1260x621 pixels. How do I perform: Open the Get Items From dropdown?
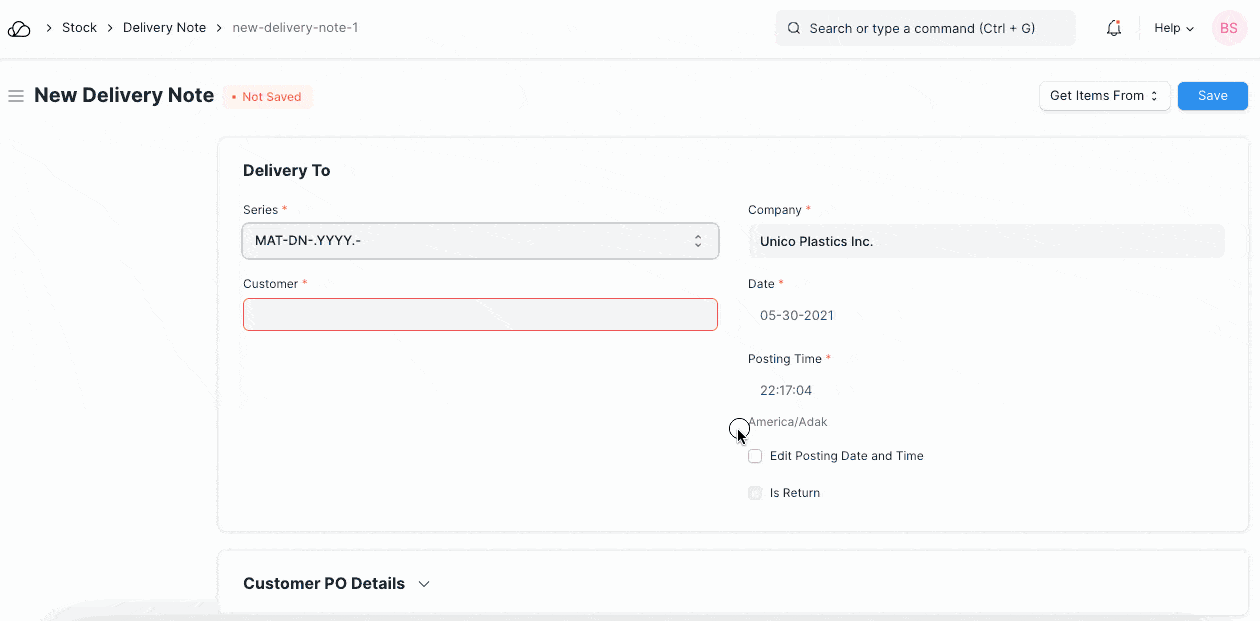1104,96
